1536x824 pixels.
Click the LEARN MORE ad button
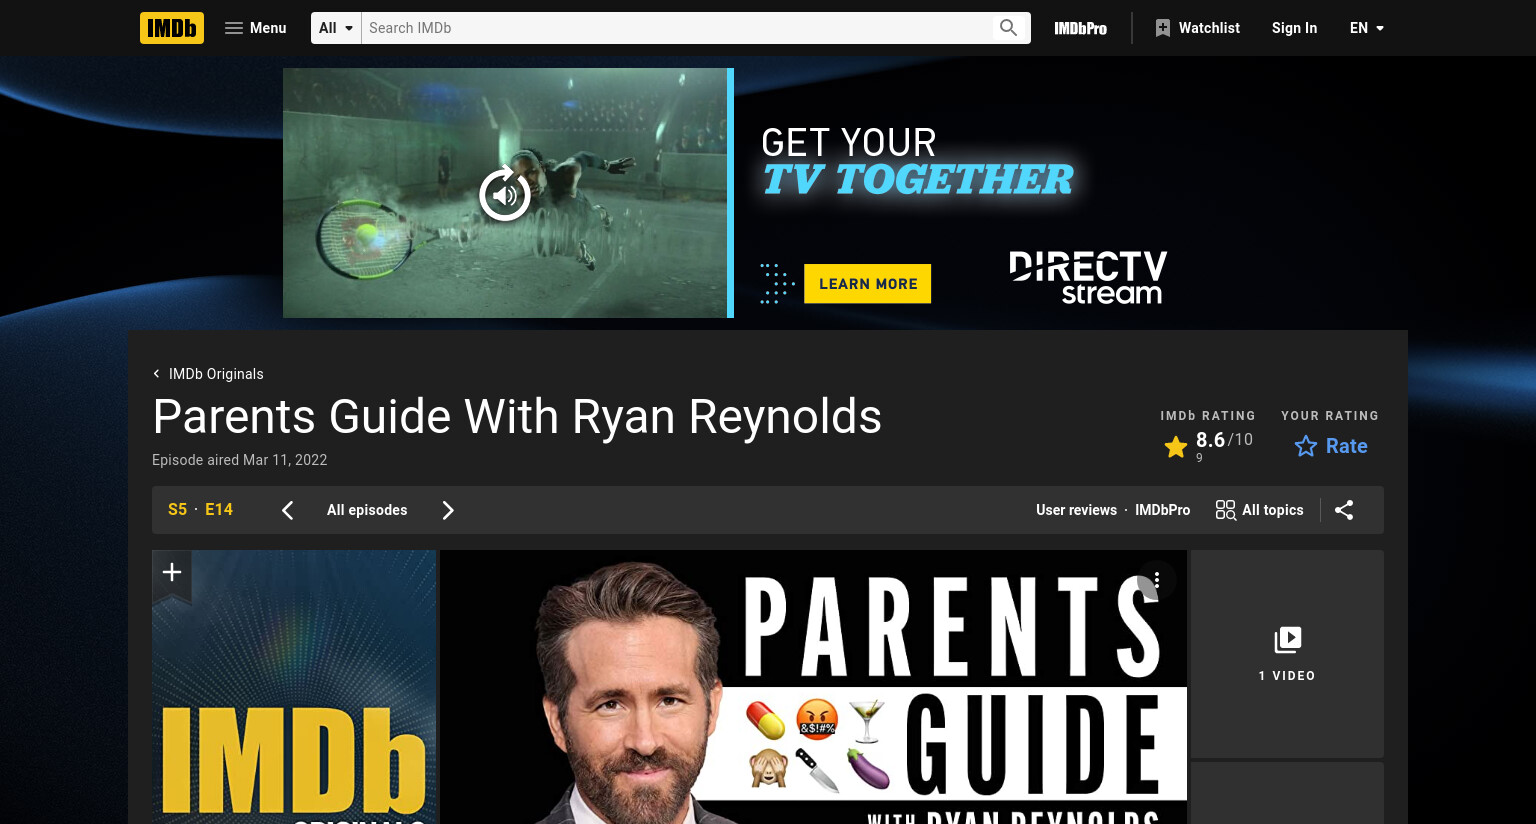tap(868, 284)
